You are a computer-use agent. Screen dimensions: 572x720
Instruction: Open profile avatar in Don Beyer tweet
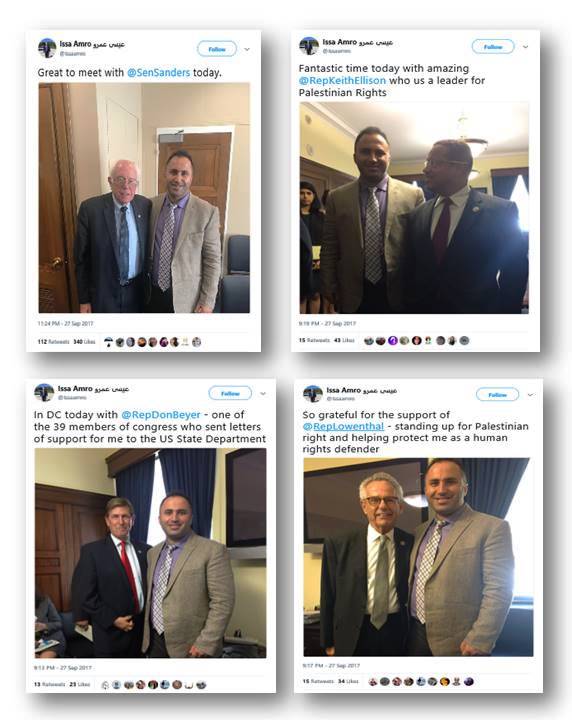pyautogui.click(x=44, y=392)
